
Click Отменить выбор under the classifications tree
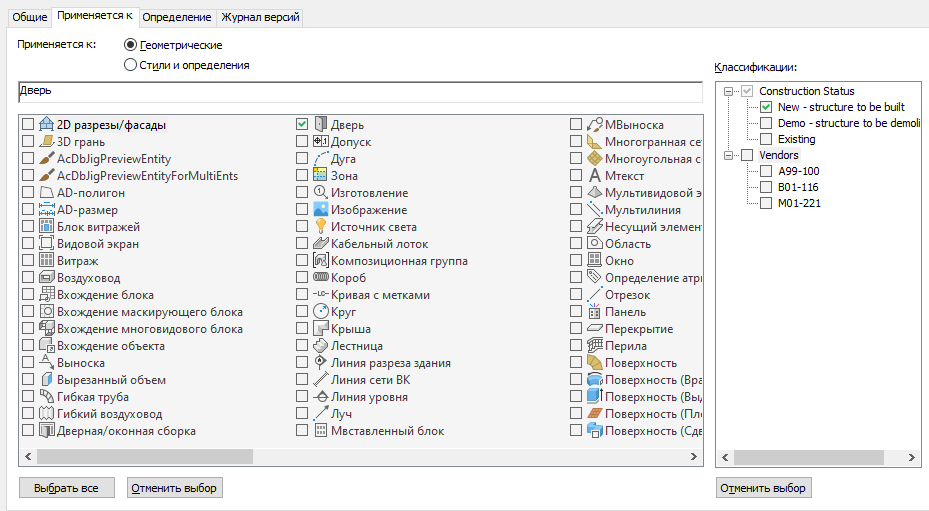point(764,488)
